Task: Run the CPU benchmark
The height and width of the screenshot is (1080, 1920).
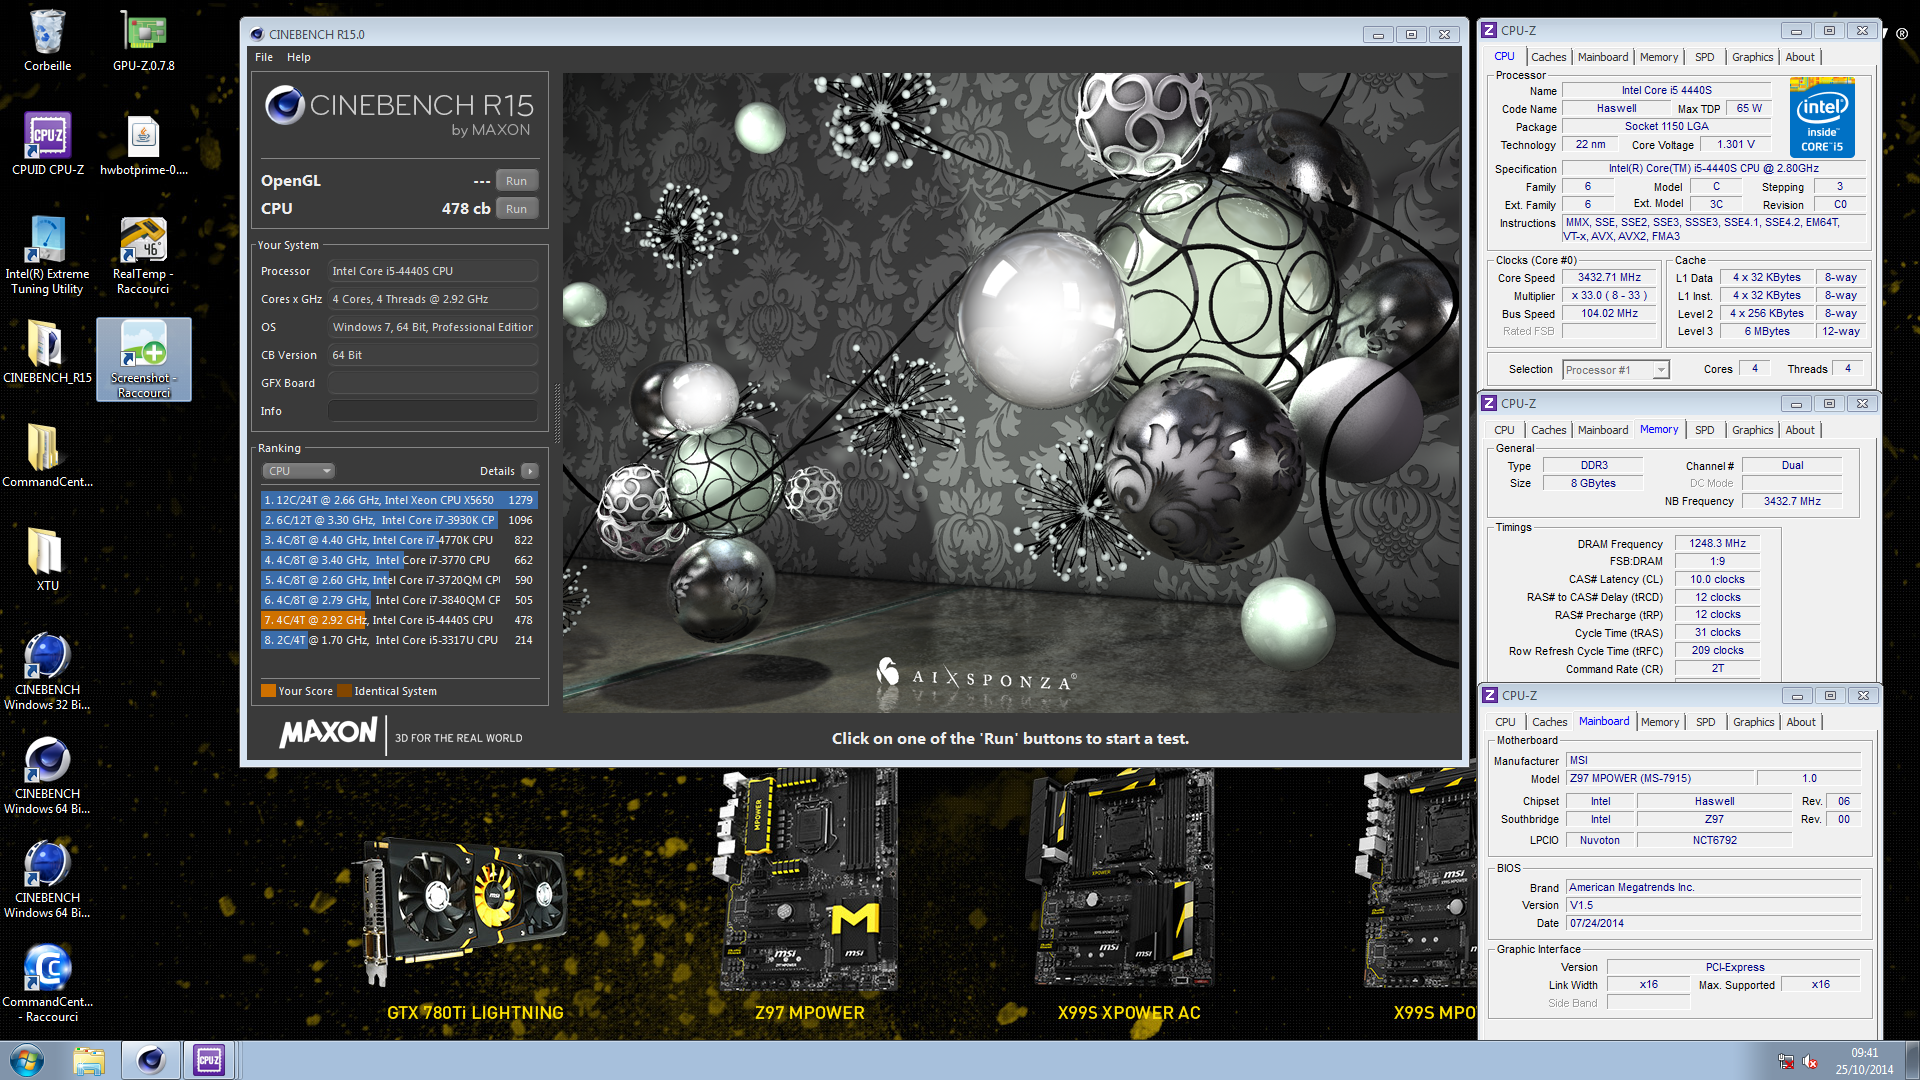Action: 516,209
